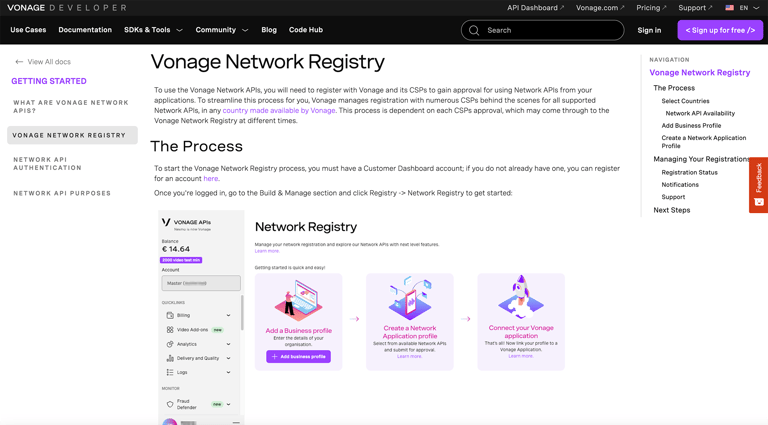Open the Master account selector box
The height and width of the screenshot is (425, 768).
tap(201, 283)
